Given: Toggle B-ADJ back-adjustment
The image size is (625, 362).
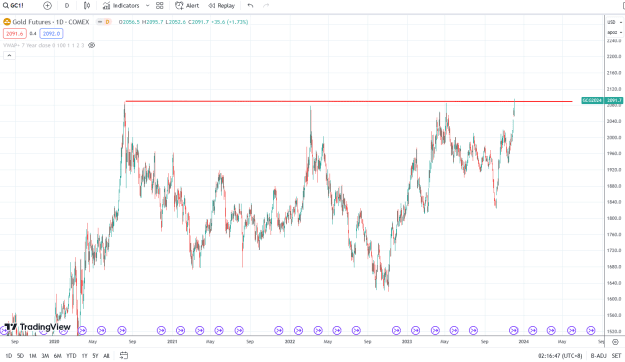Looking at the screenshot, I should pyautogui.click(x=598, y=356).
